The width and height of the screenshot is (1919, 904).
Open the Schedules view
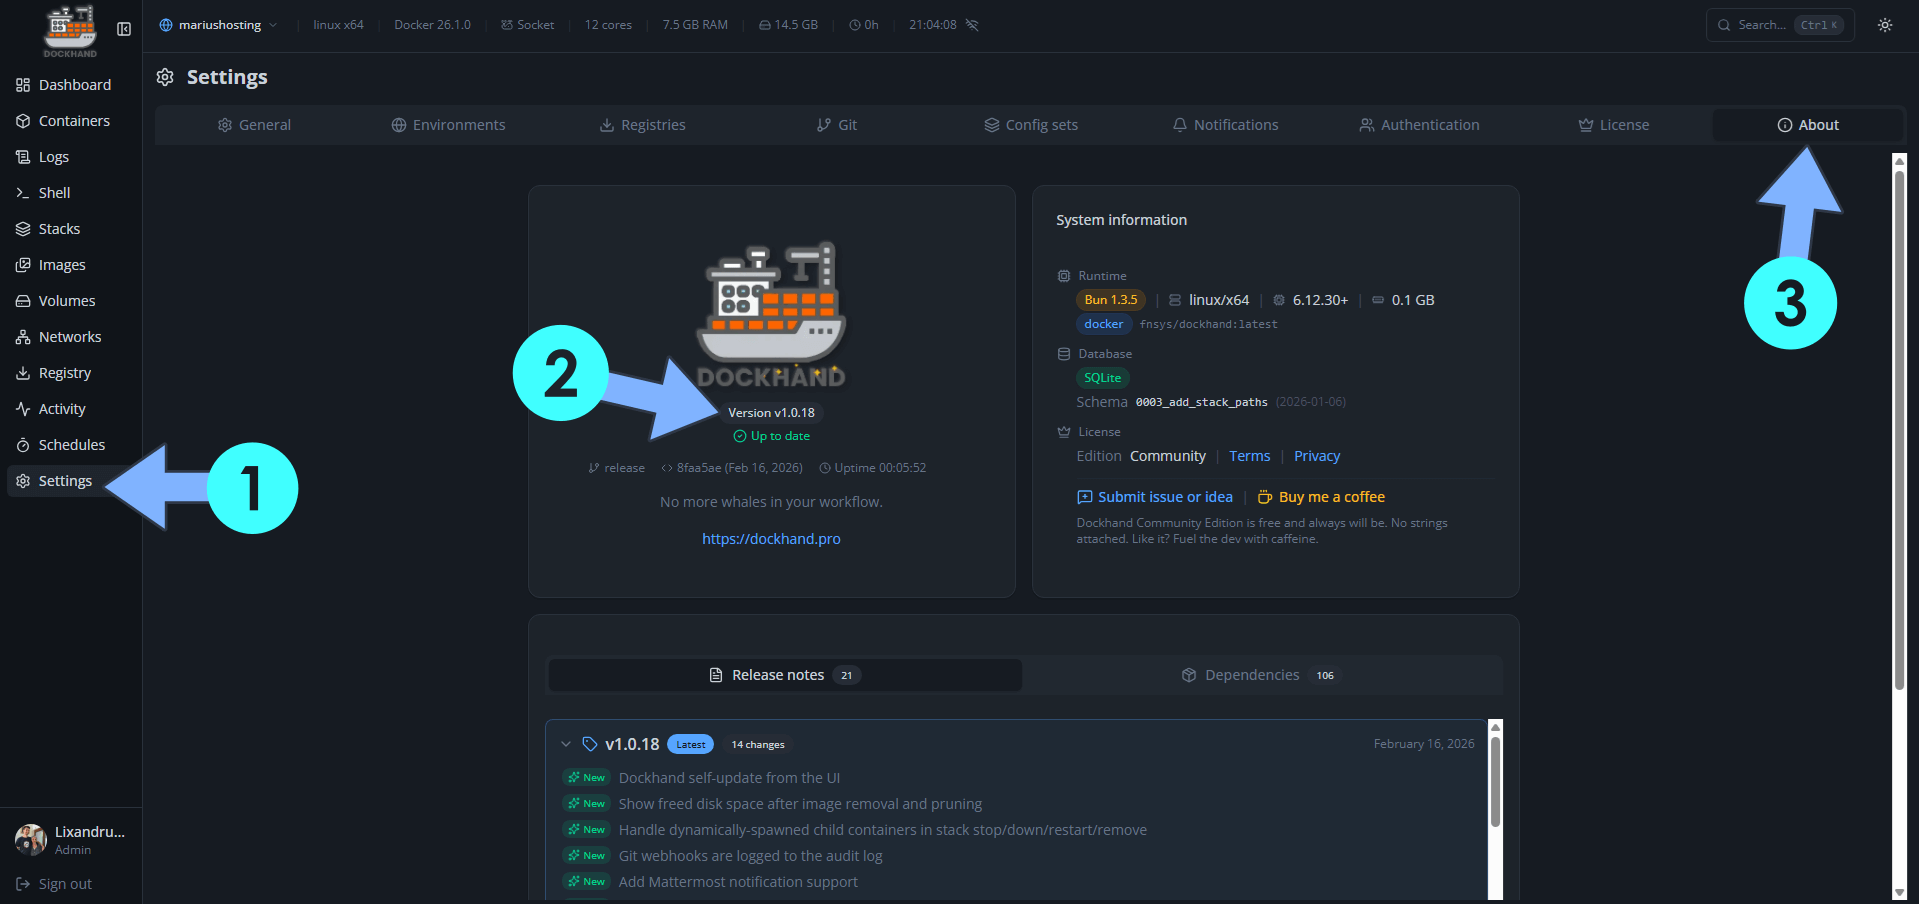point(71,444)
